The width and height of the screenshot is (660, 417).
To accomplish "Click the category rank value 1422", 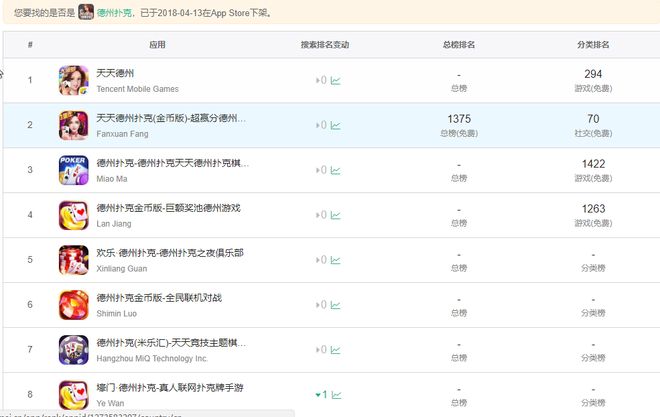I will click(x=593, y=164).
